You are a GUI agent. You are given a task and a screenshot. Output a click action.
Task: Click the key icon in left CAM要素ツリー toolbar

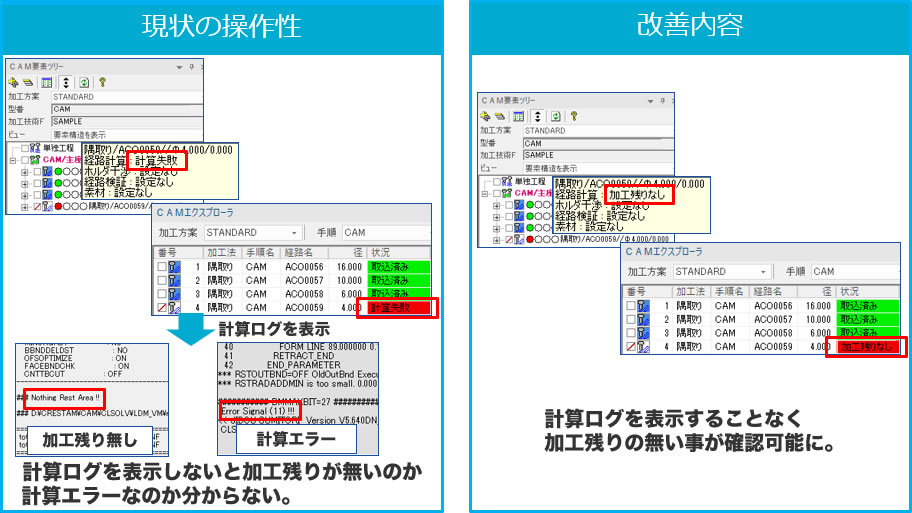[x=102, y=82]
